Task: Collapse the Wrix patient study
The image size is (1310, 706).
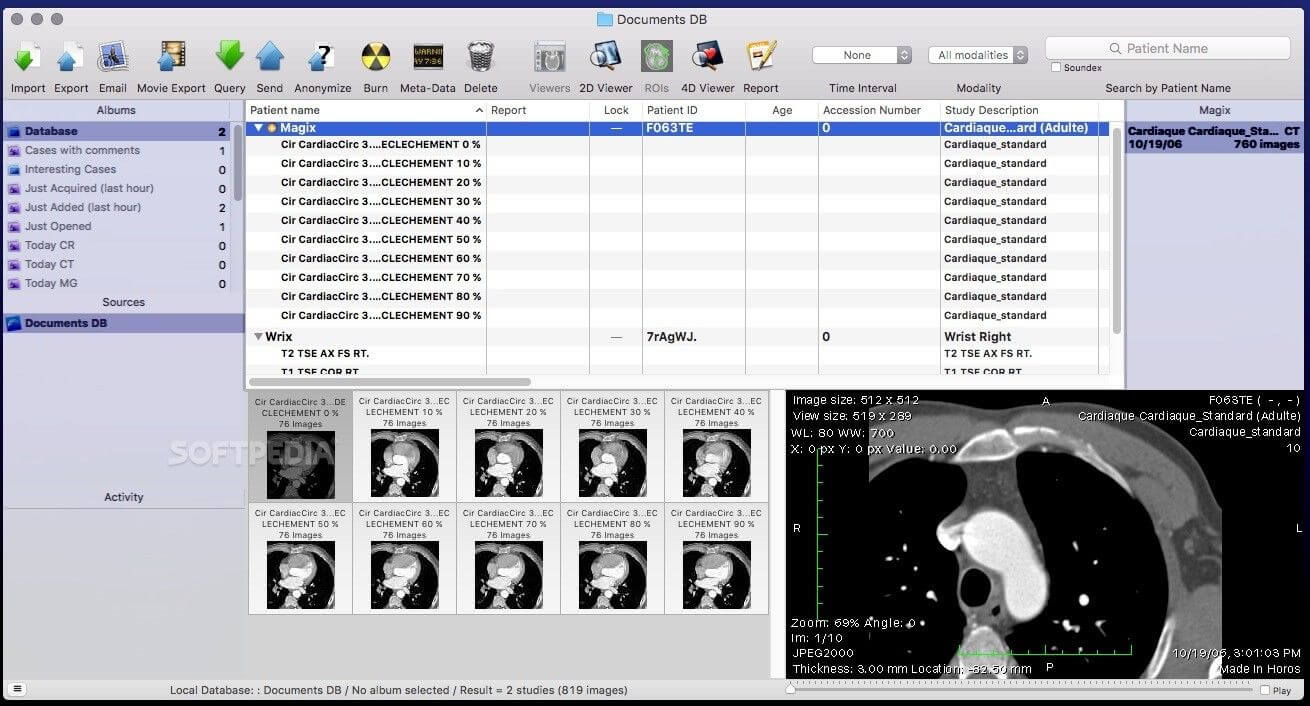Action: point(259,336)
